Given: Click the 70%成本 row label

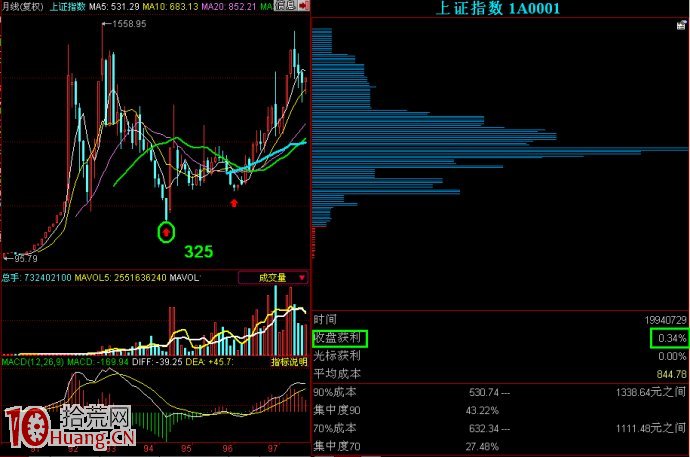Looking at the screenshot, I should click(335, 428).
